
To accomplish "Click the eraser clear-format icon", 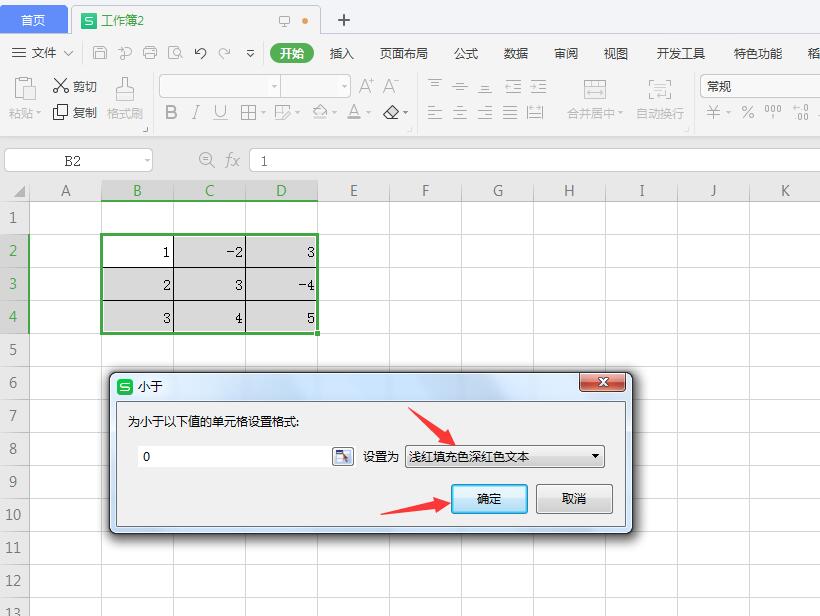I will tap(391, 112).
